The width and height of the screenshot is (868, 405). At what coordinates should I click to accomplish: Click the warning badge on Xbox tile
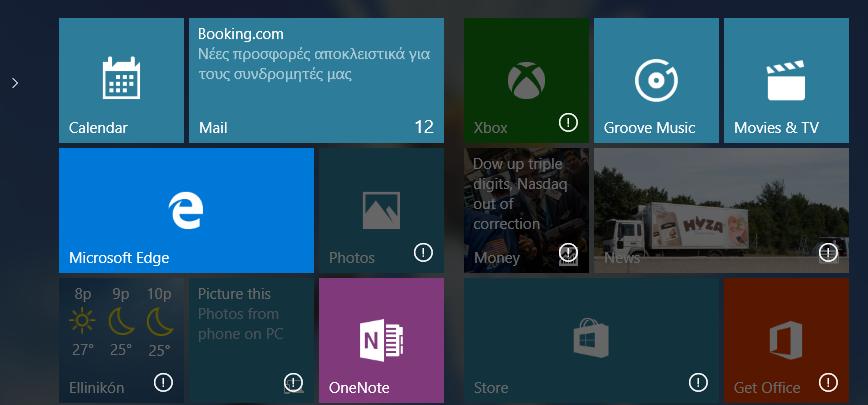(568, 123)
